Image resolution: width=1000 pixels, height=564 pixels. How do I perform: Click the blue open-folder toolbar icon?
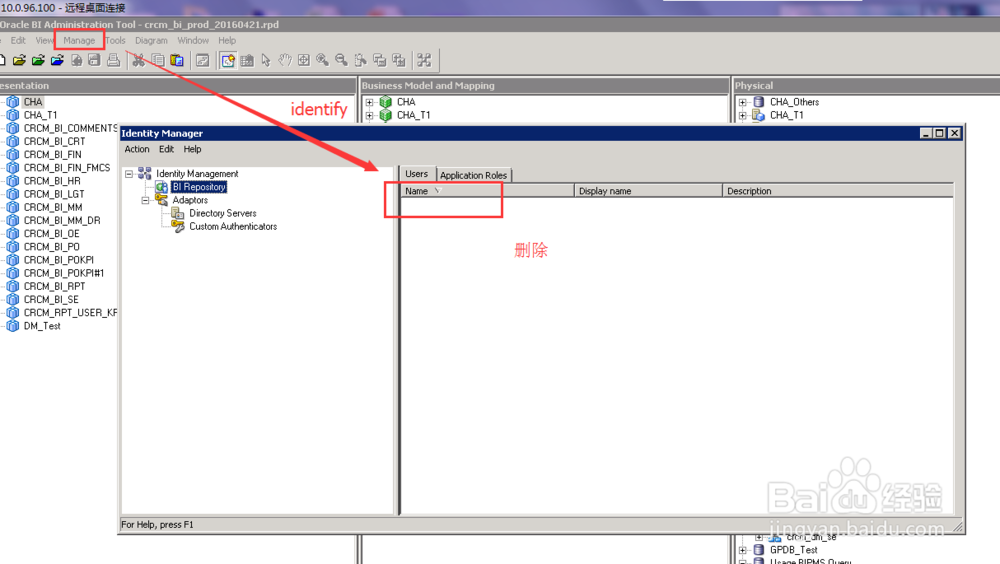pyautogui.click(x=57, y=61)
